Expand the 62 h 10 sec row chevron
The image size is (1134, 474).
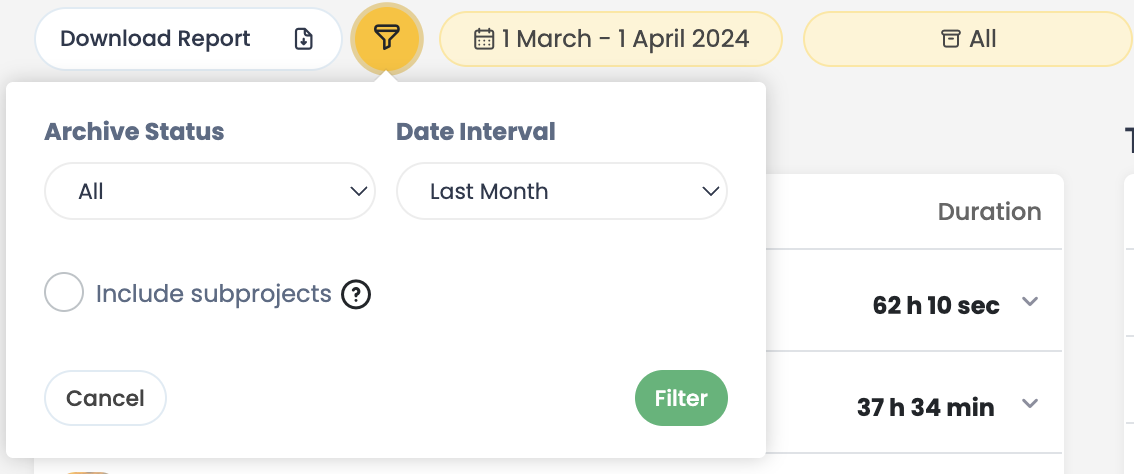(1030, 303)
